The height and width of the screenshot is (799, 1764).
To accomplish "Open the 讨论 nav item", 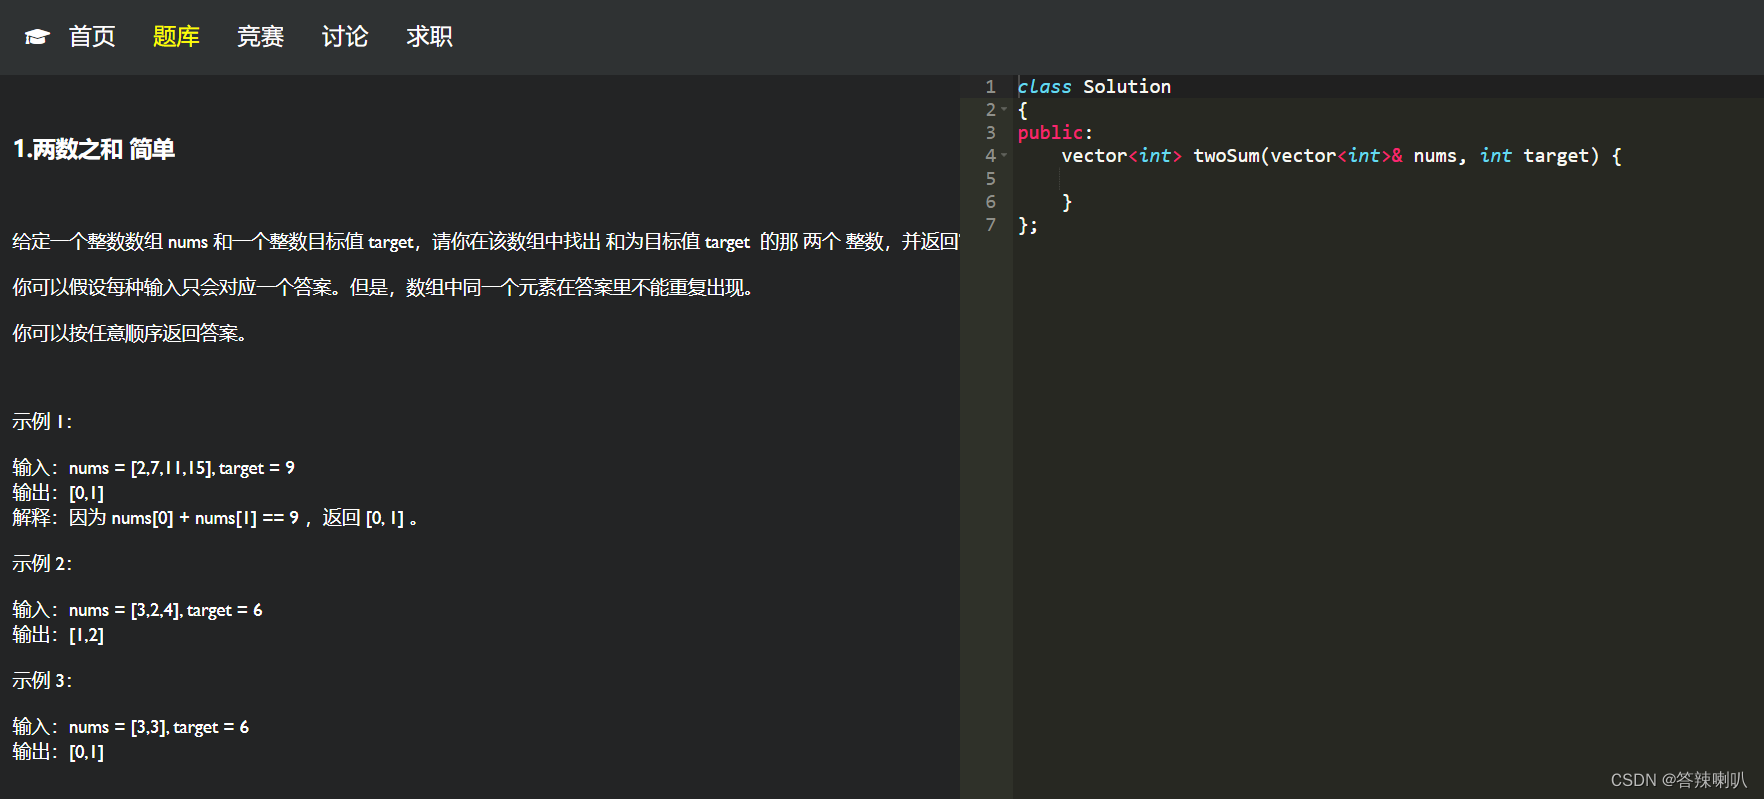I will (345, 37).
